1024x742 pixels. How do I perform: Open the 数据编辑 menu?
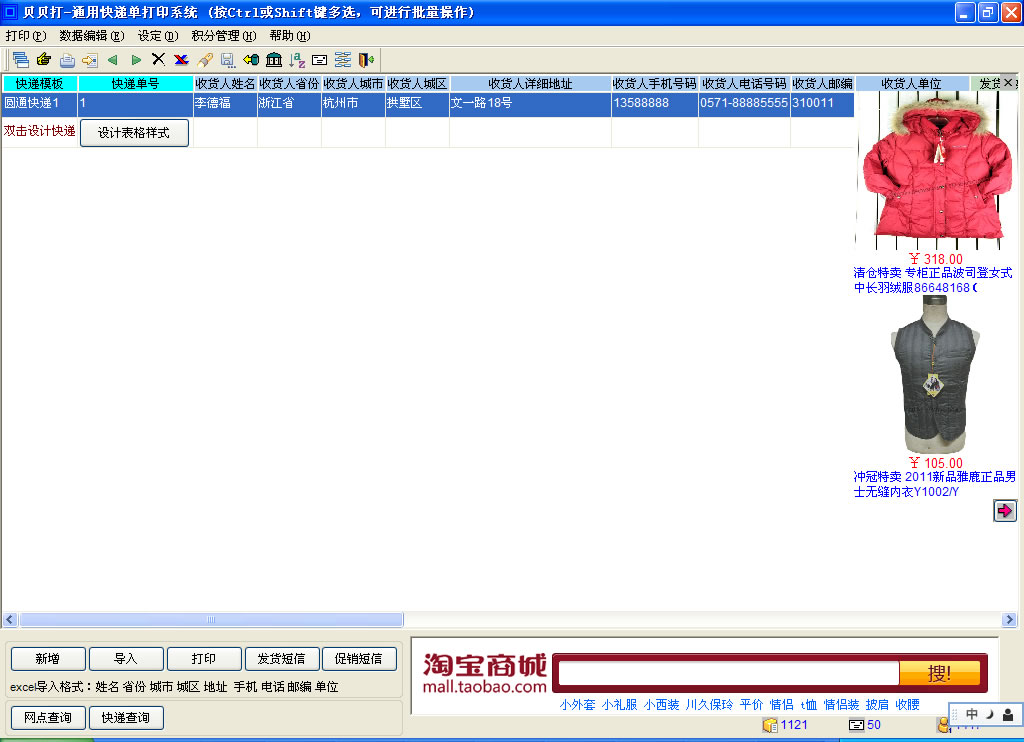click(91, 36)
